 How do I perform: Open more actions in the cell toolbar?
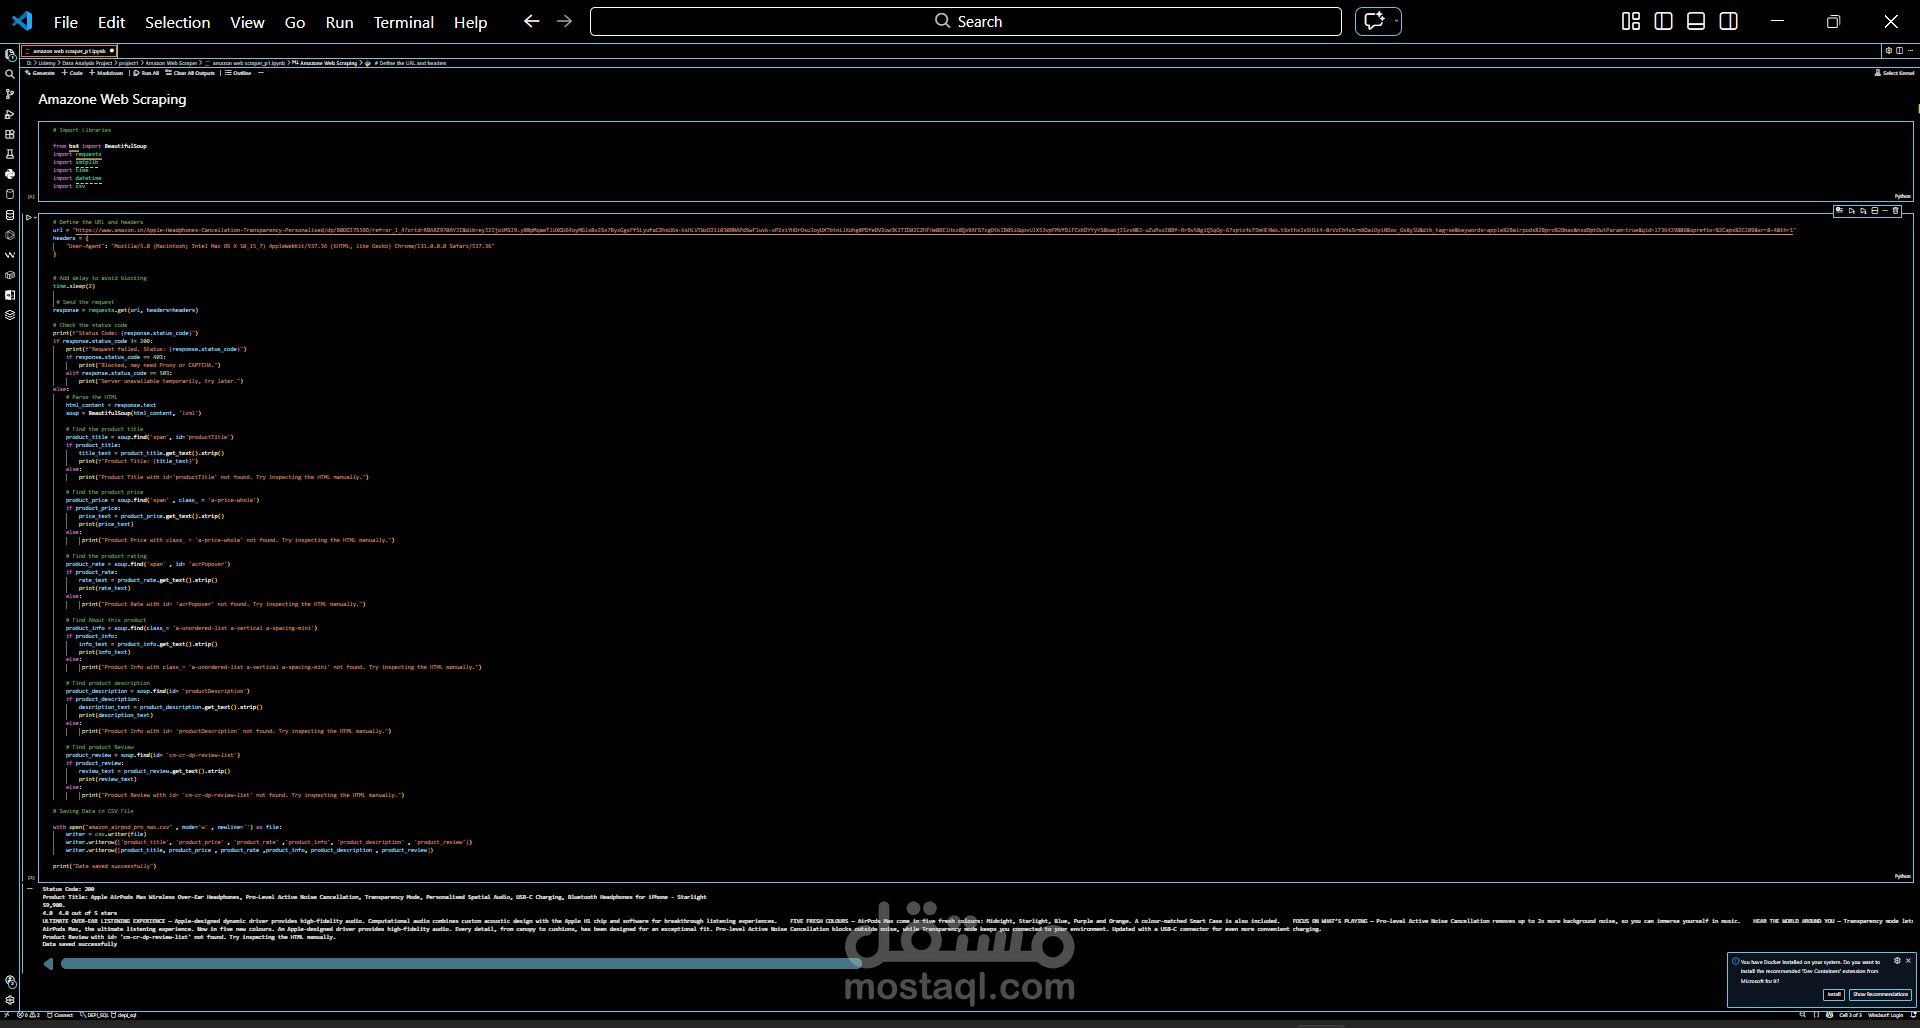1885,210
